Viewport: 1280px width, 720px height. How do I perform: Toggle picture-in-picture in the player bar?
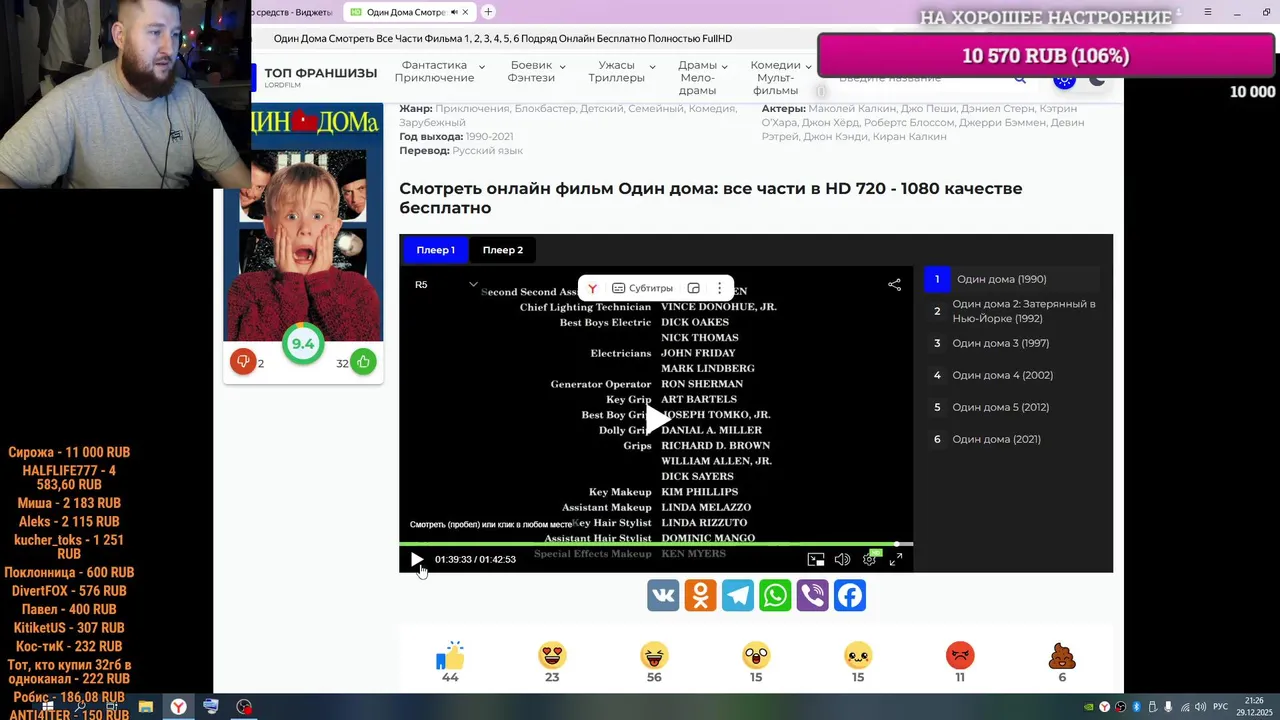point(816,560)
